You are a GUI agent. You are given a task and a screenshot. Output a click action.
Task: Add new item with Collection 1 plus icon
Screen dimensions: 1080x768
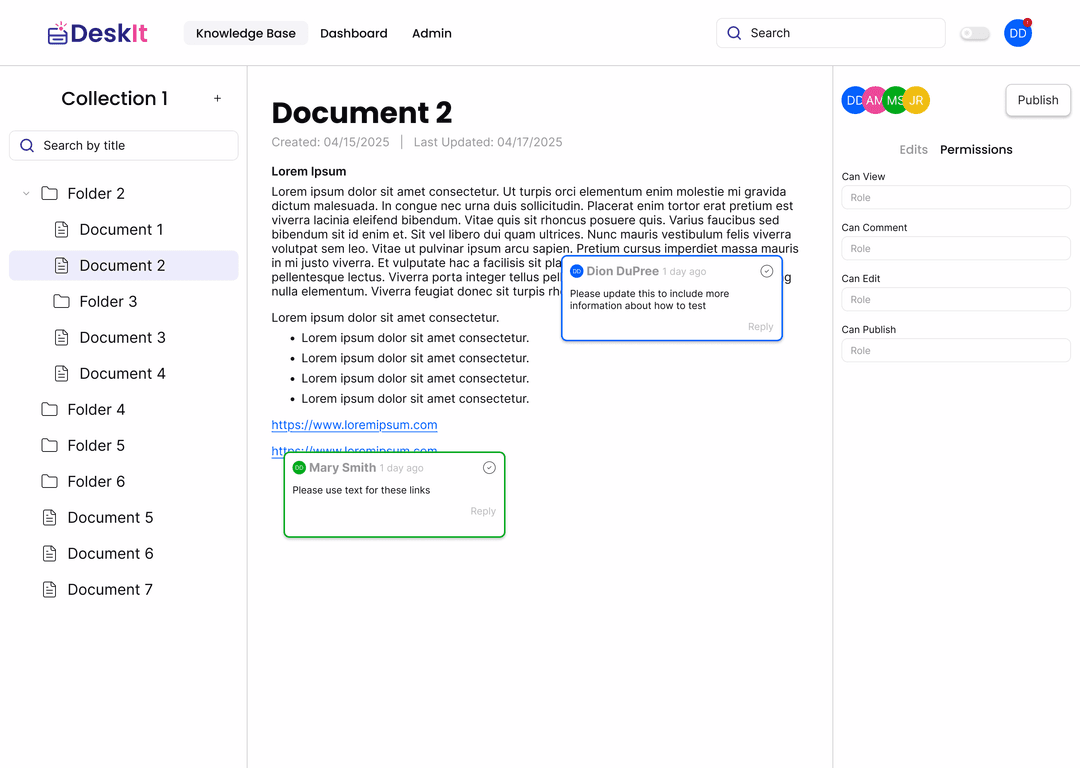(x=217, y=98)
